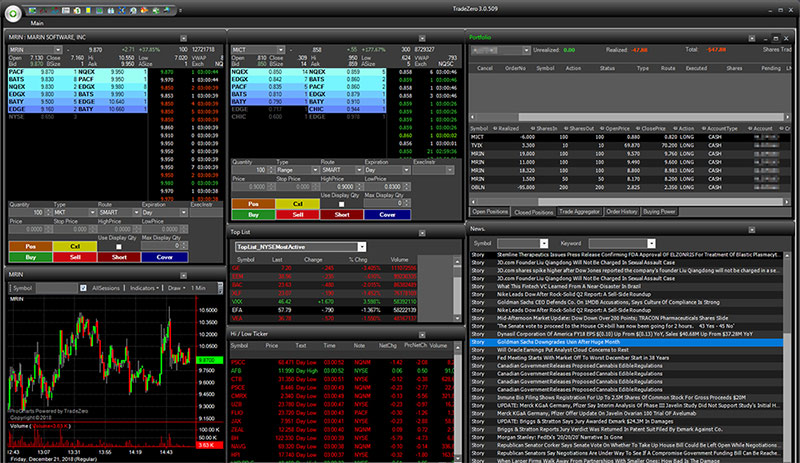Viewport: 800px width, 463px height.
Task: Open the Expiration Day dropdown in the MICT panel
Action: coord(406,170)
